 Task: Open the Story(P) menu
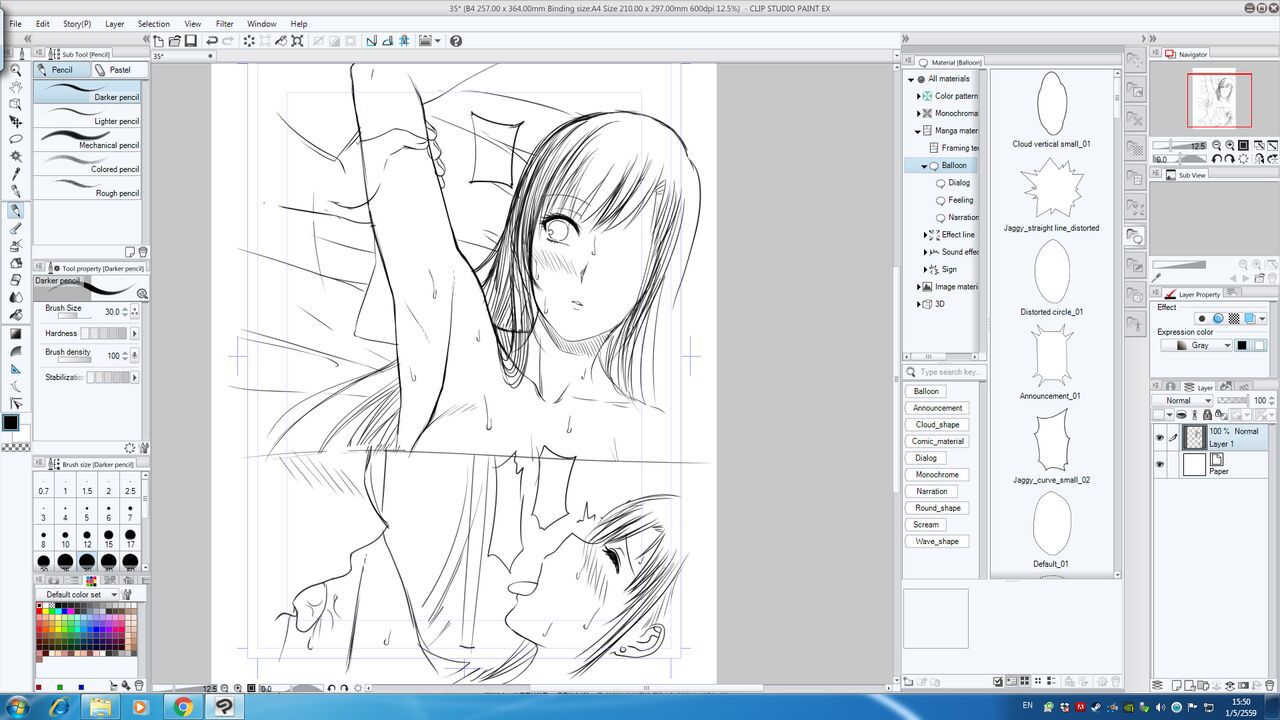[77, 23]
